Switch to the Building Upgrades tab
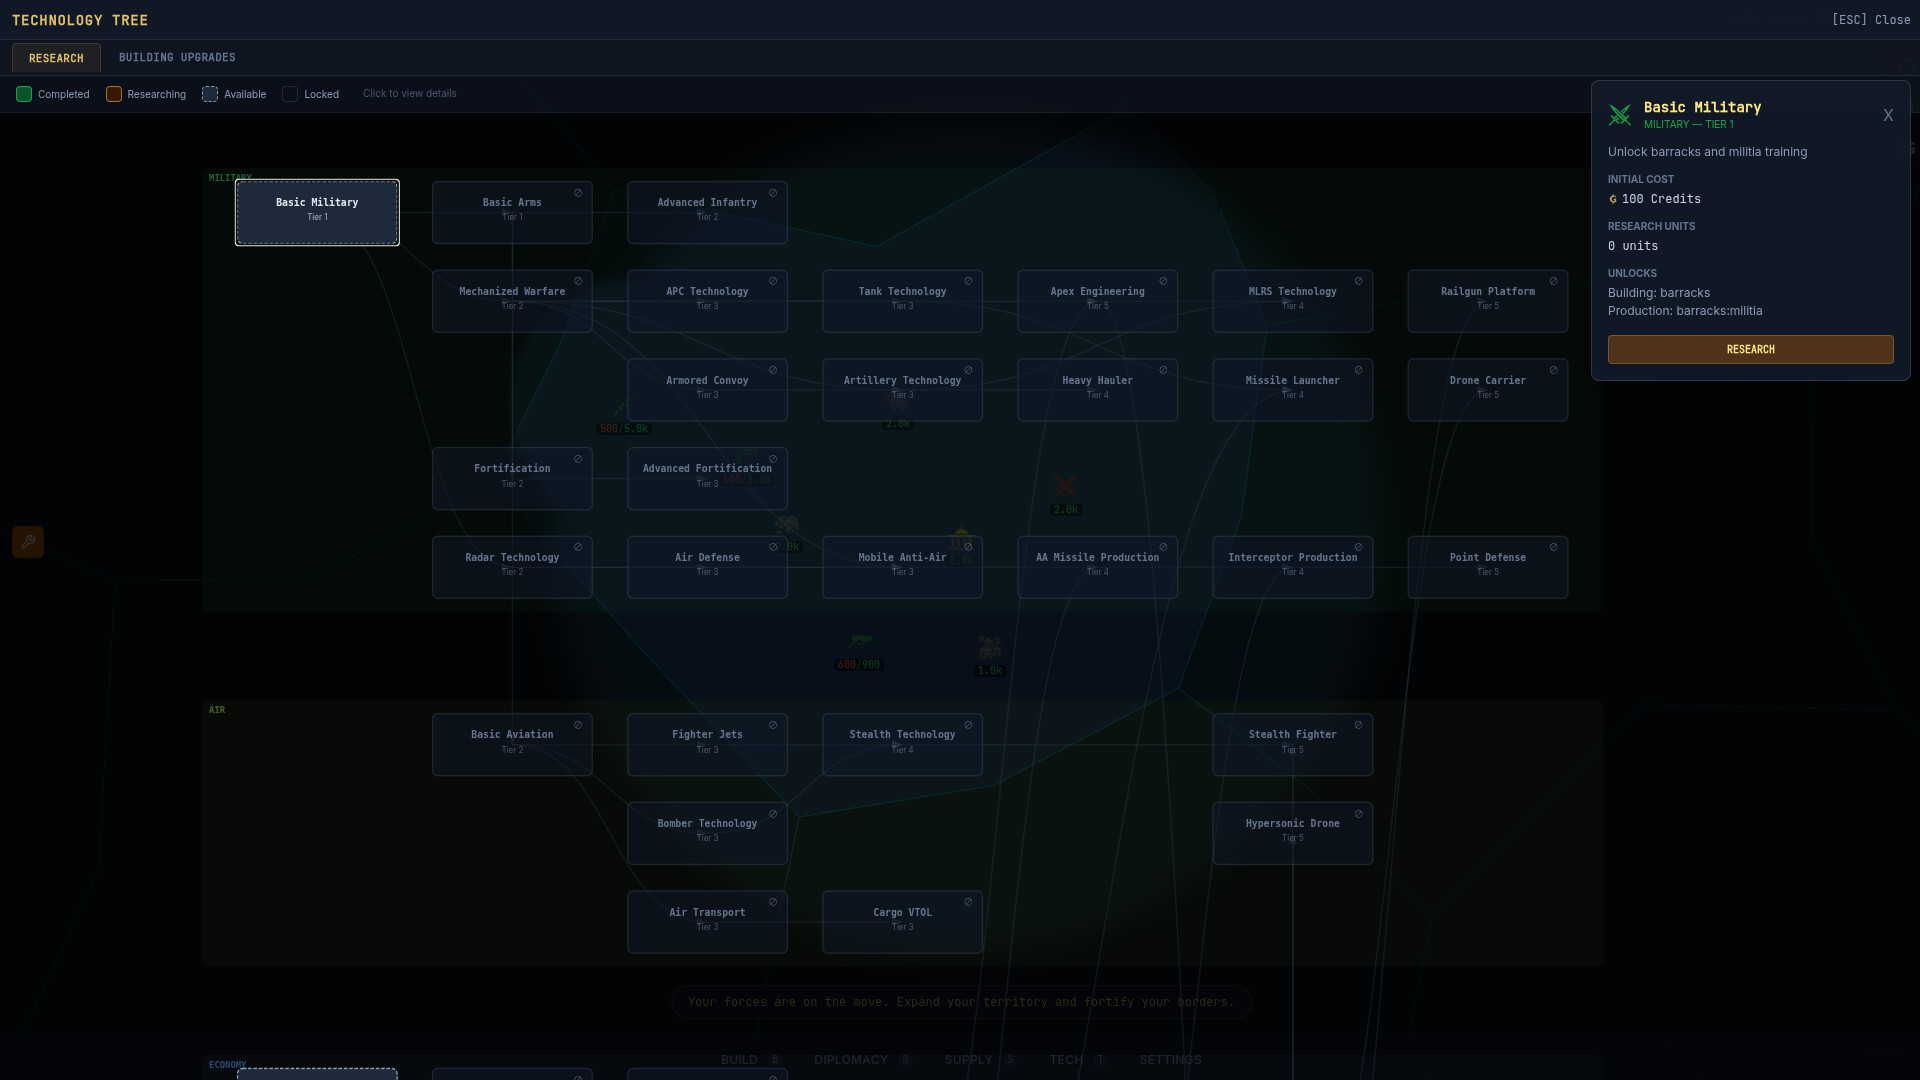This screenshot has width=1920, height=1080. point(177,58)
